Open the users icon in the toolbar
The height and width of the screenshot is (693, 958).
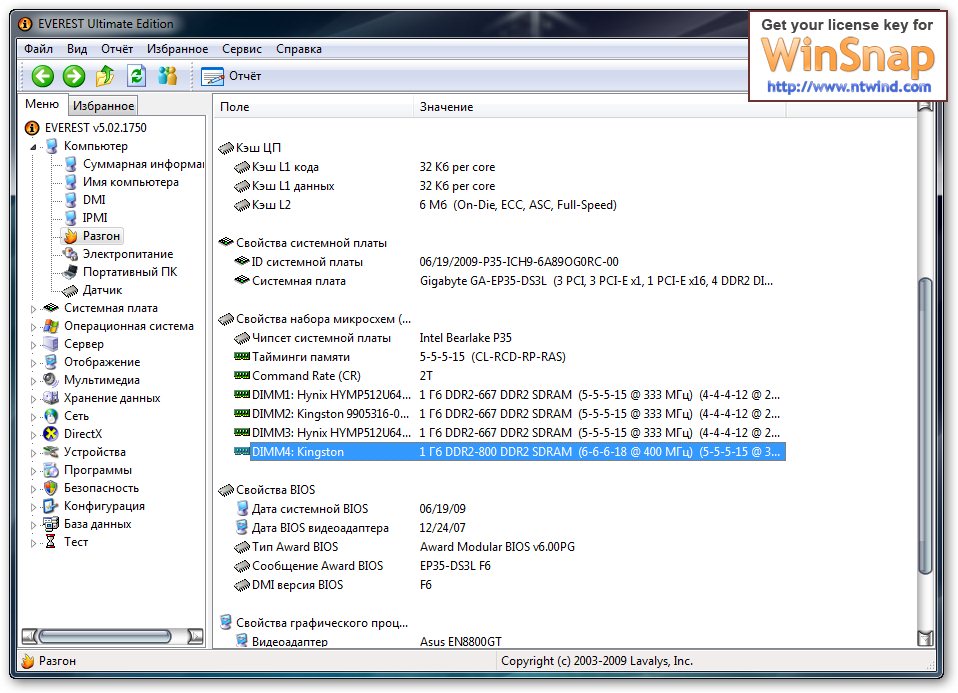[167, 76]
